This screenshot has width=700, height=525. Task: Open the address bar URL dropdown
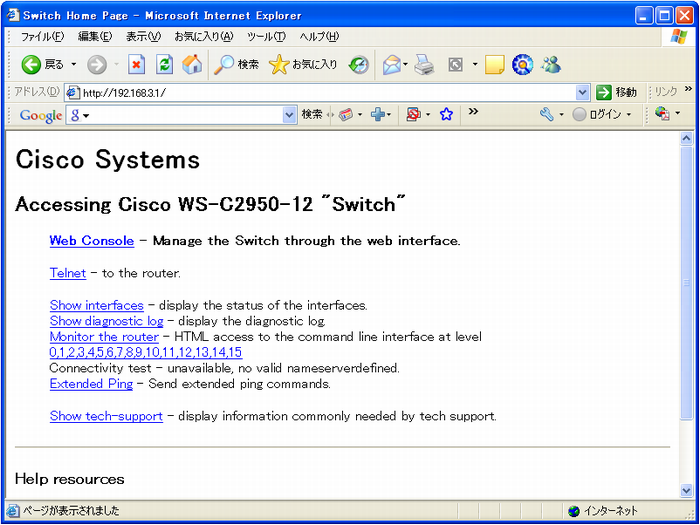click(582, 92)
